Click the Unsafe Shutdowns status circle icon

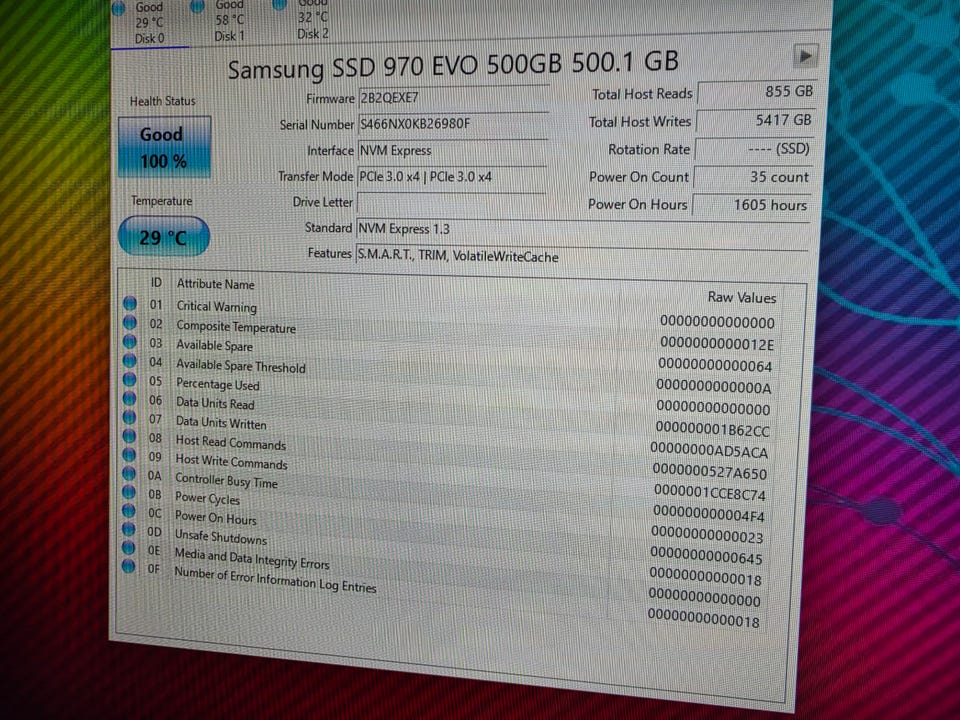pyautogui.click(x=129, y=529)
